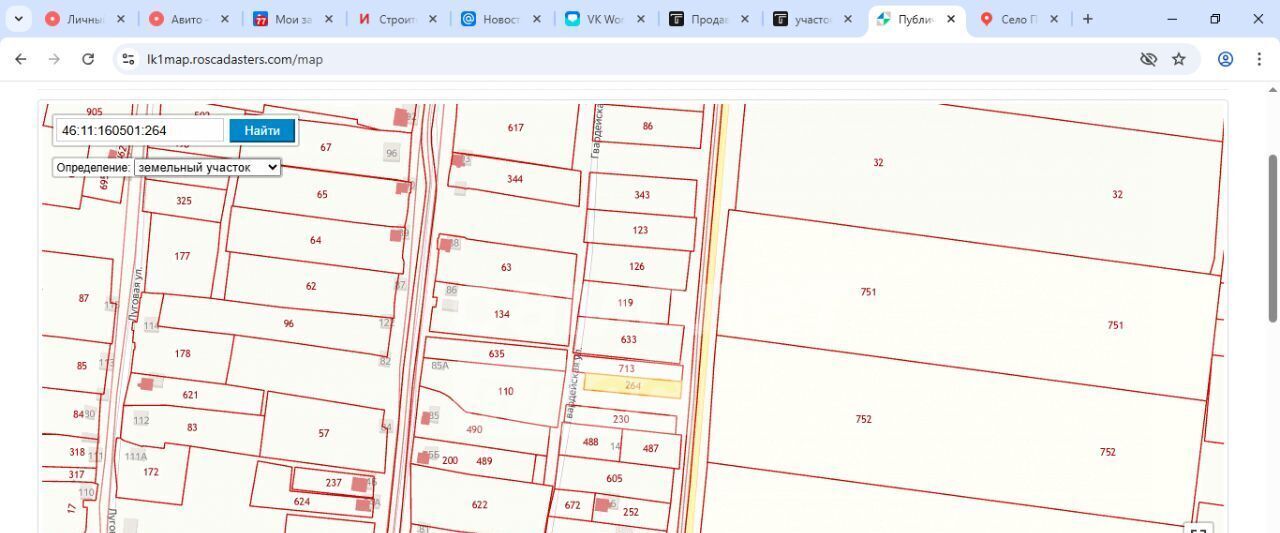Screen dimensions: 1280x533
Task: Click parcel 172 on the map
Action: pyautogui.click(x=151, y=472)
